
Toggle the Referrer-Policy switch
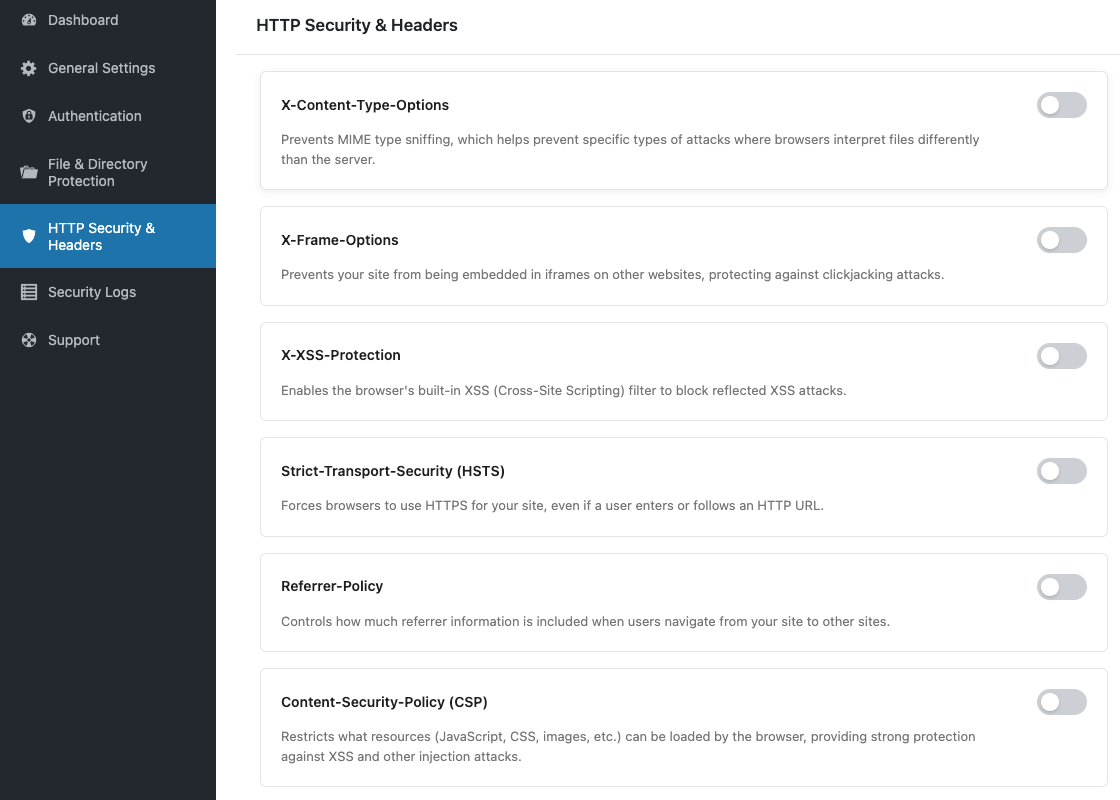[x=1061, y=587]
